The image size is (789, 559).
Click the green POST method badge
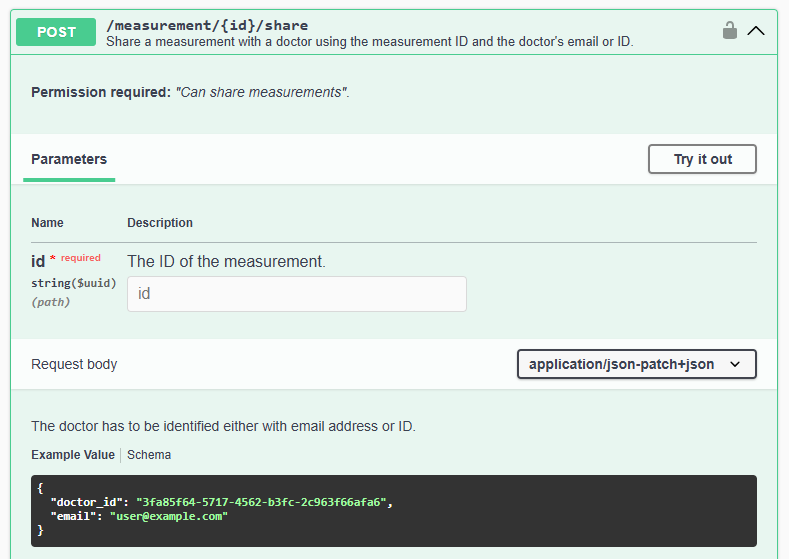point(57,32)
